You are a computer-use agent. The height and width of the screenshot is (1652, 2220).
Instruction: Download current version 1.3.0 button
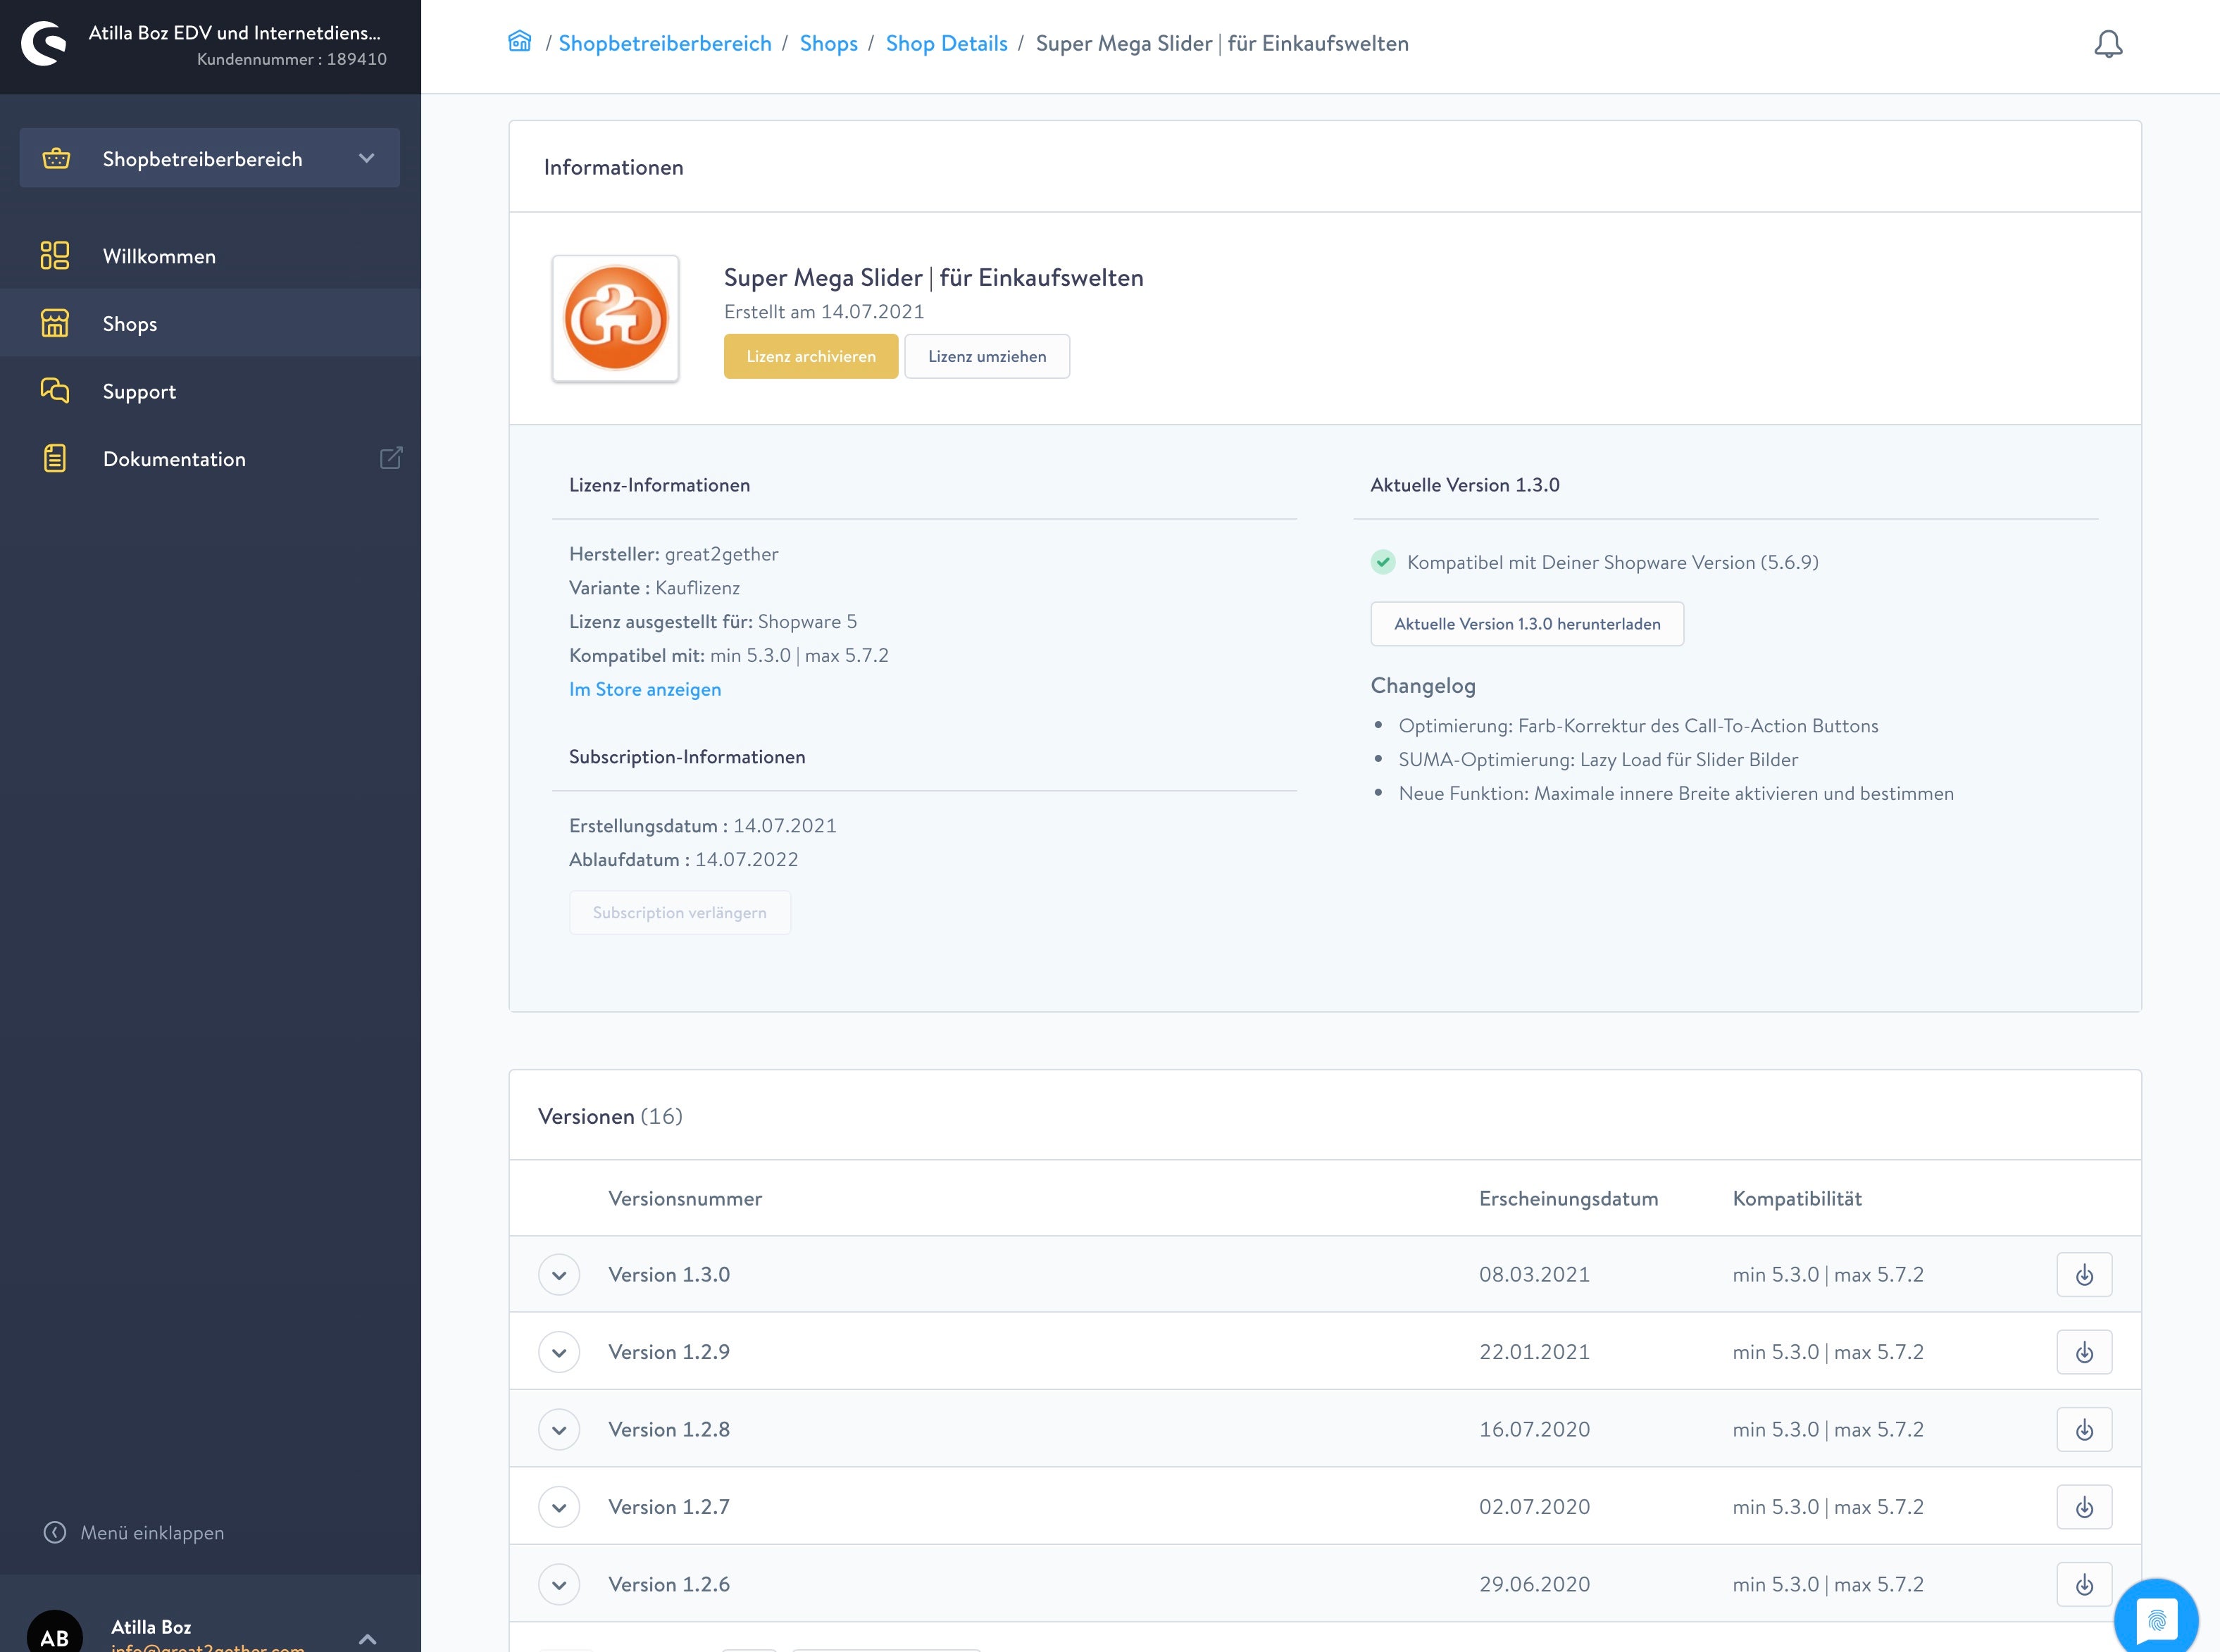coord(1526,624)
